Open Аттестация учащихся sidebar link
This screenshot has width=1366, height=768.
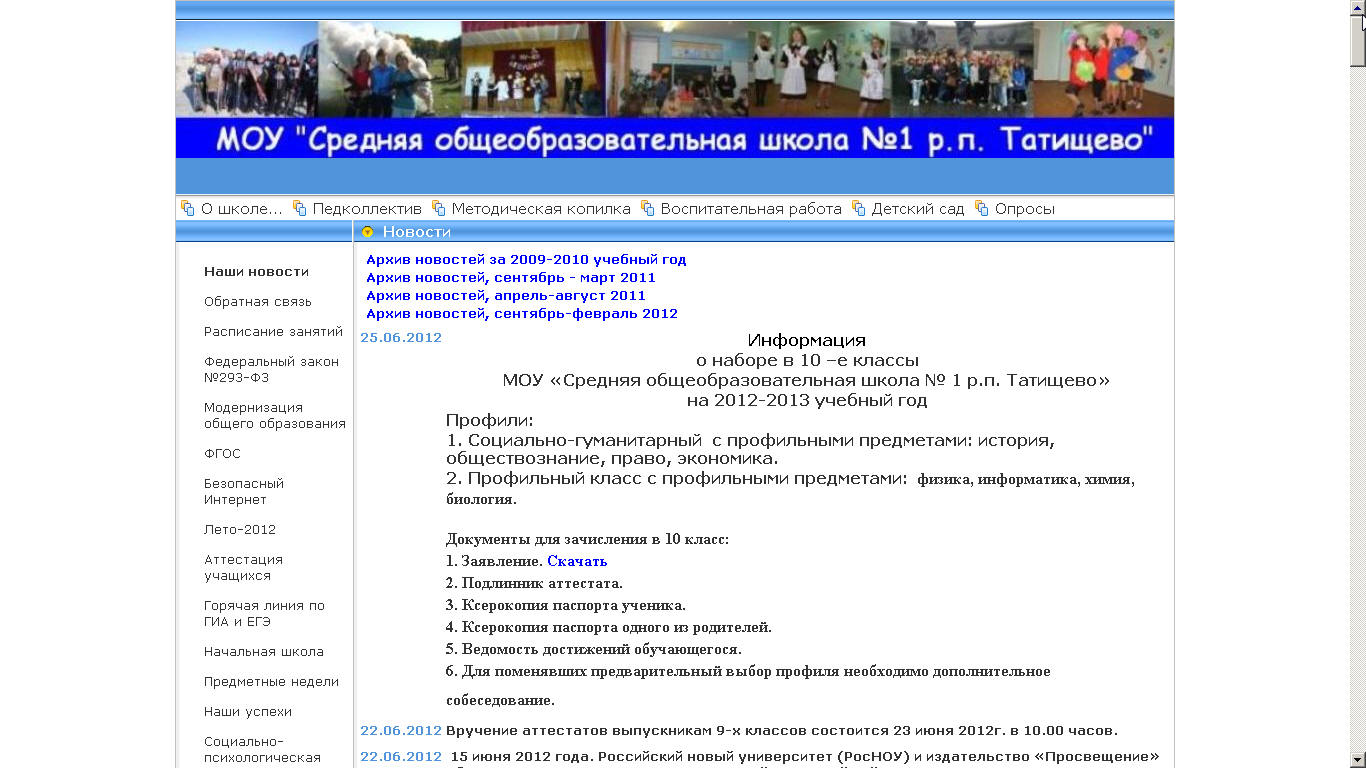[x=243, y=567]
